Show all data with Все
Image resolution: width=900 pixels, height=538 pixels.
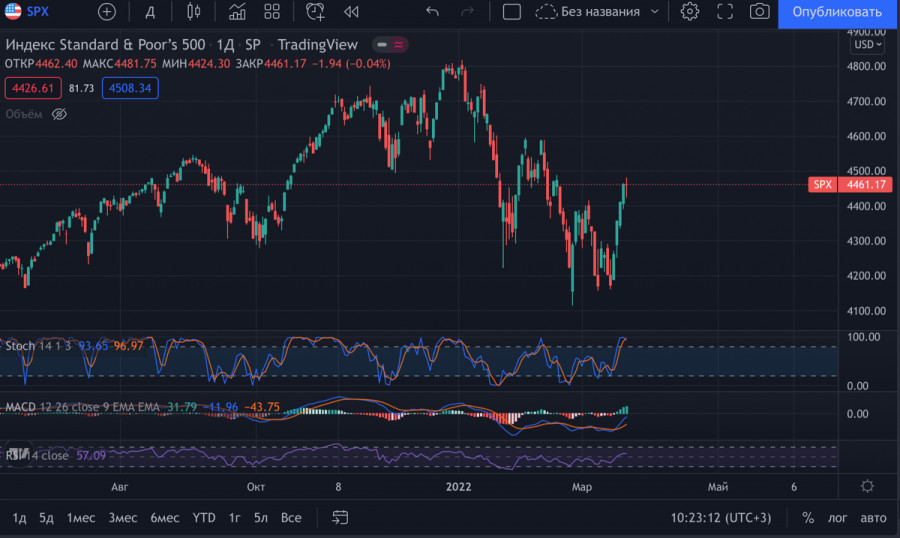[x=291, y=518]
